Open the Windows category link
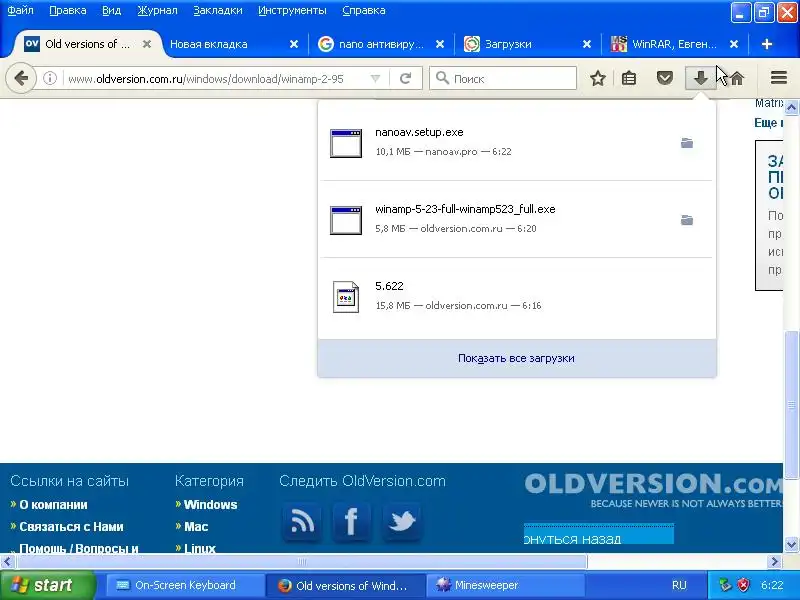 (x=210, y=505)
